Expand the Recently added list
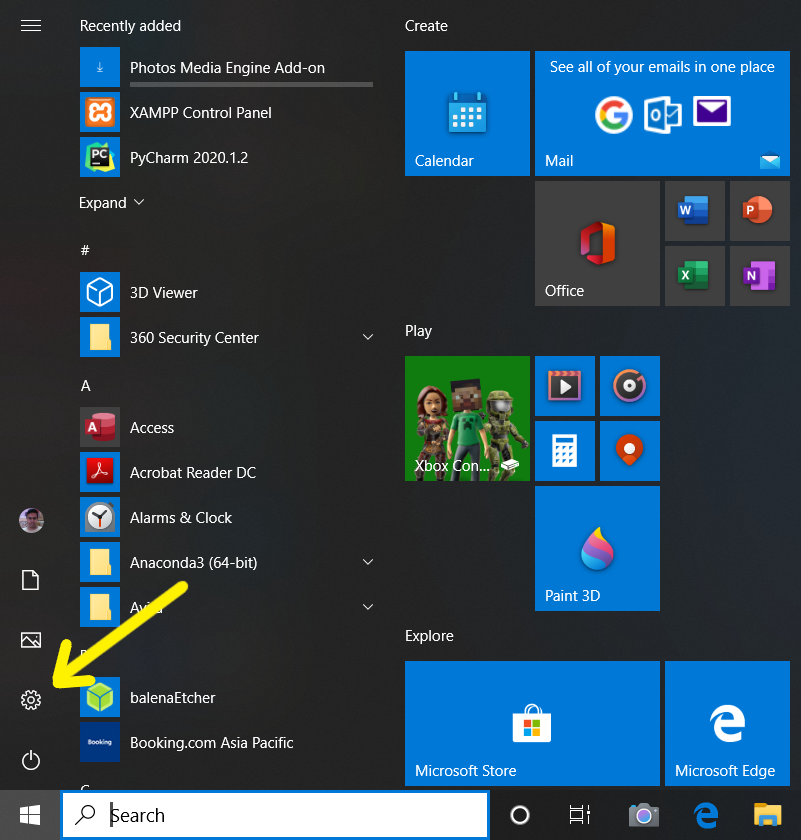 111,202
